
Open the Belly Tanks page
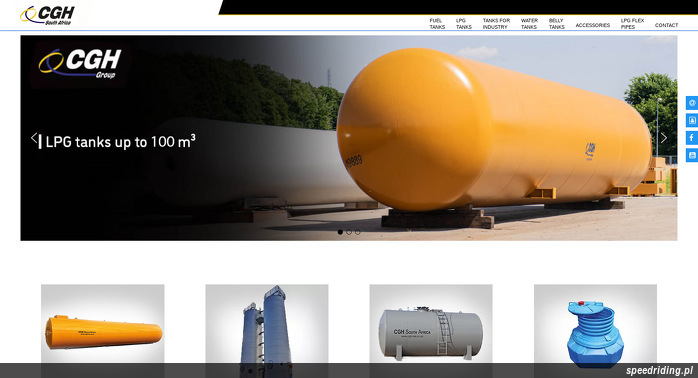click(556, 24)
